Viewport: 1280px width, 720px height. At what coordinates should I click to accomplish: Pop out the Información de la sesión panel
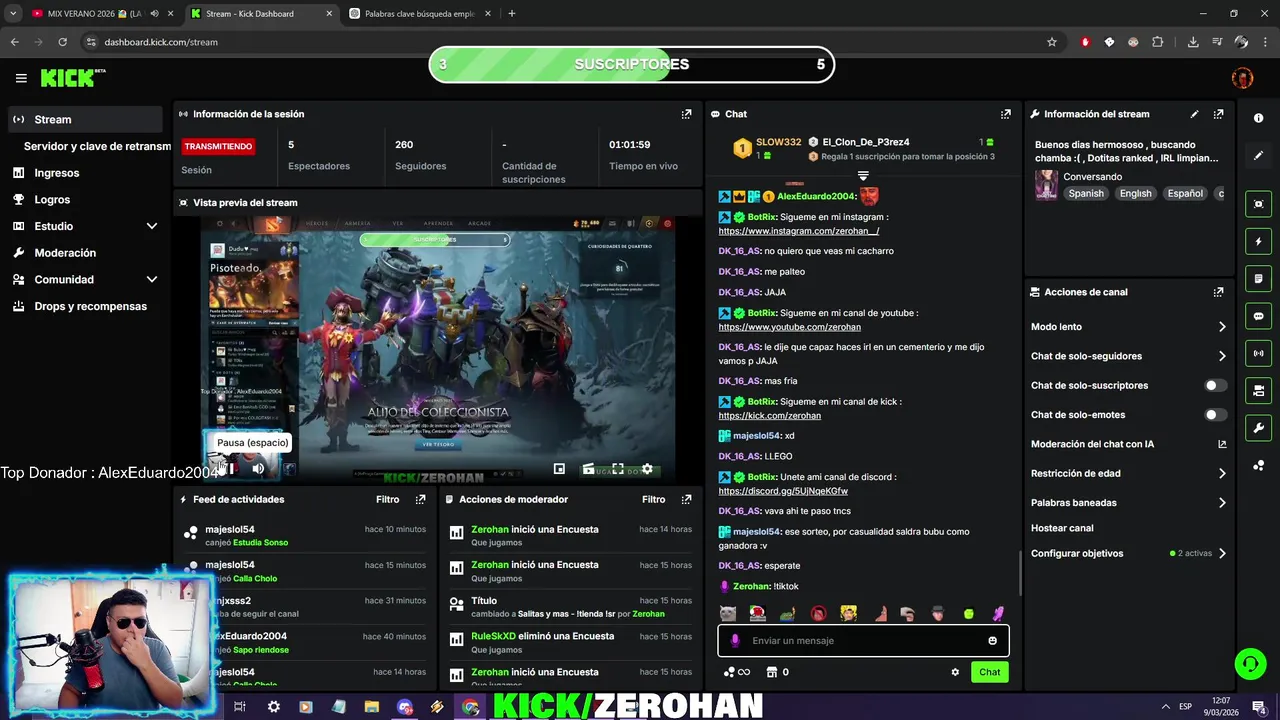[x=686, y=114]
